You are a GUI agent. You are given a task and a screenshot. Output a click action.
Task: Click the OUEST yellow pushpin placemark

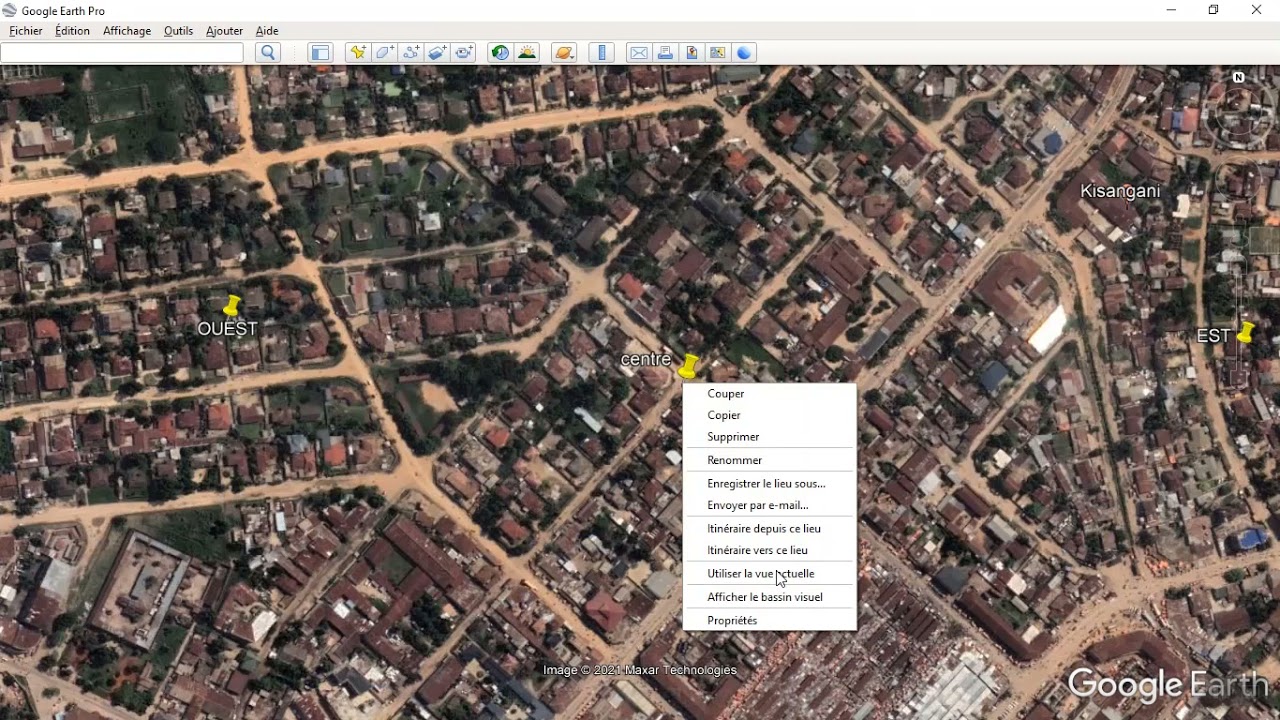[233, 305]
